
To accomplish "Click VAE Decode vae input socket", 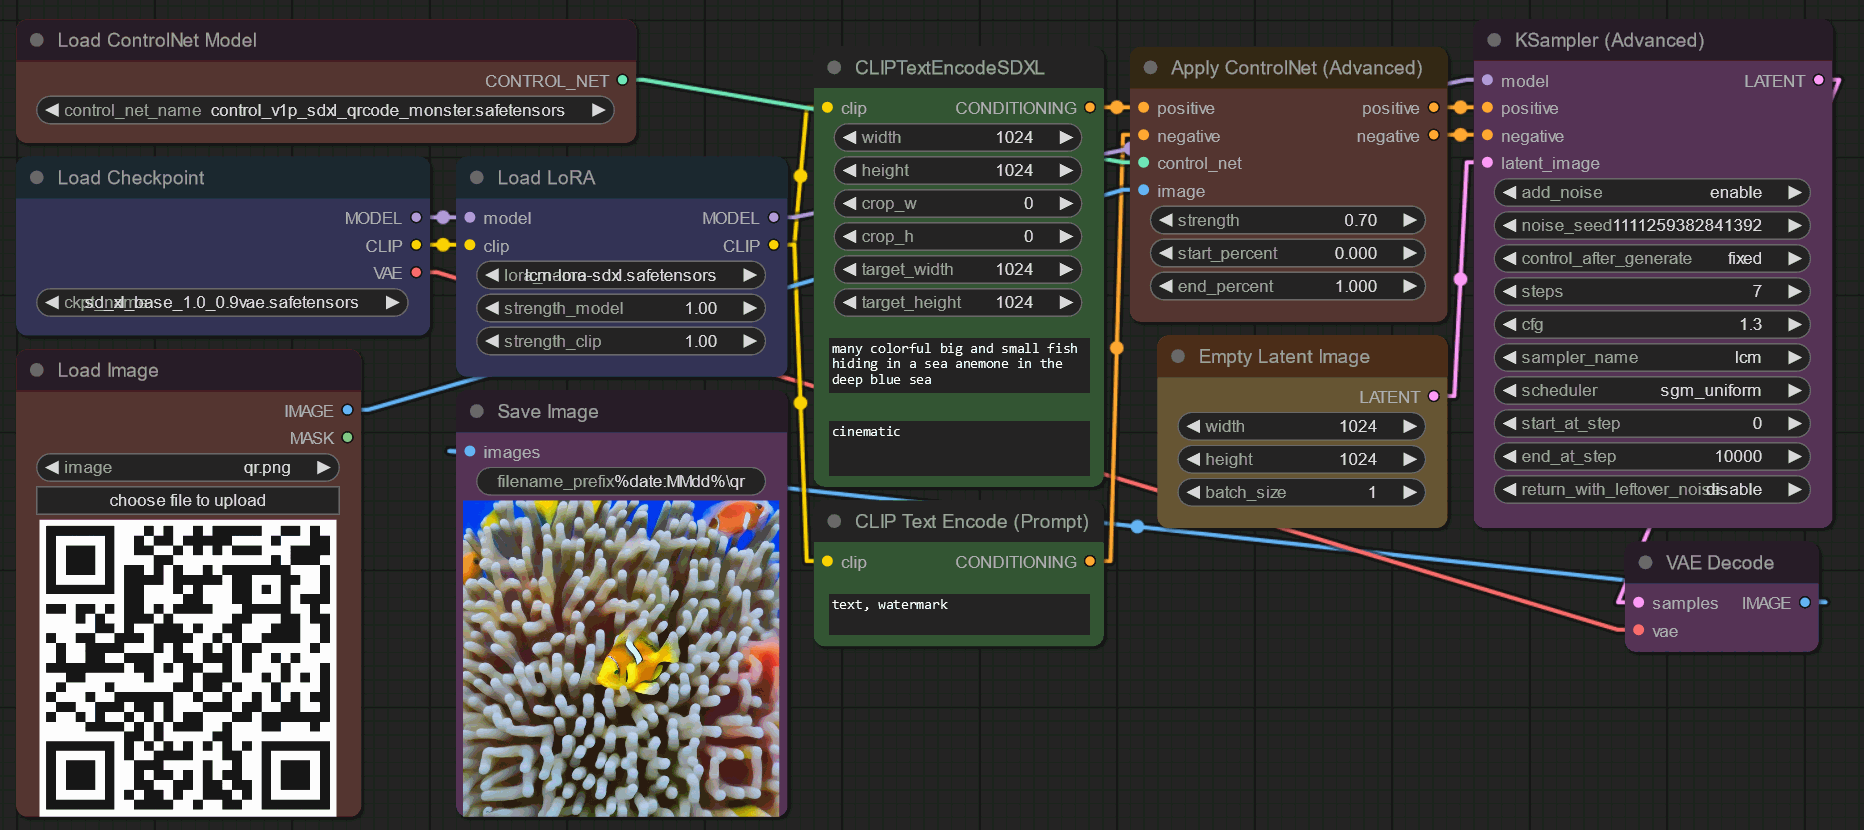I will coord(1638,630).
